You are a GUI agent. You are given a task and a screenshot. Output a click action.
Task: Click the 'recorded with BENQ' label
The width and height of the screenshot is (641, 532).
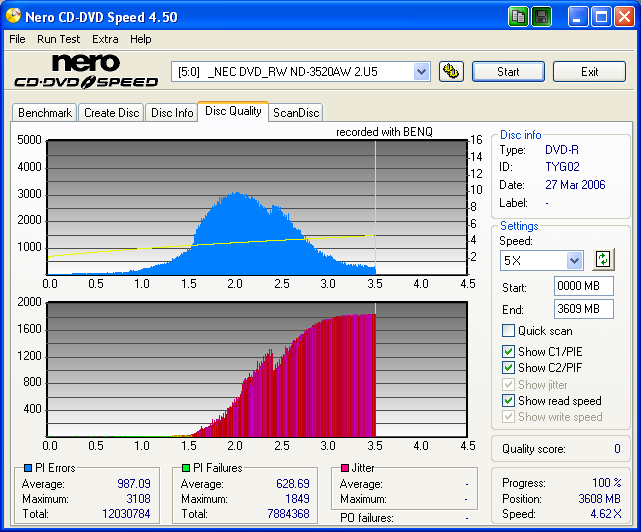coord(384,132)
